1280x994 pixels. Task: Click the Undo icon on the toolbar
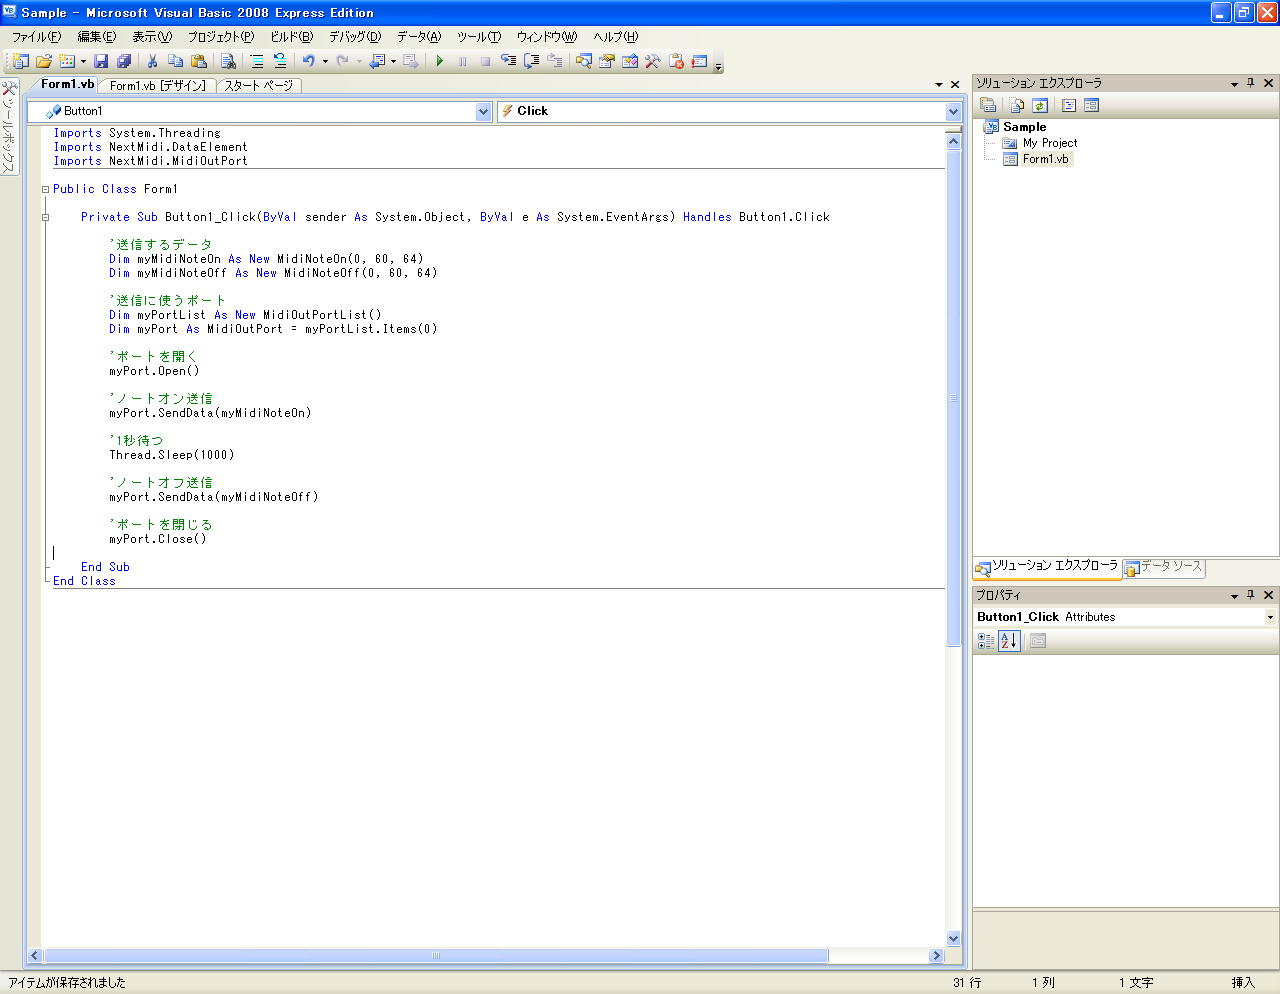click(x=310, y=61)
